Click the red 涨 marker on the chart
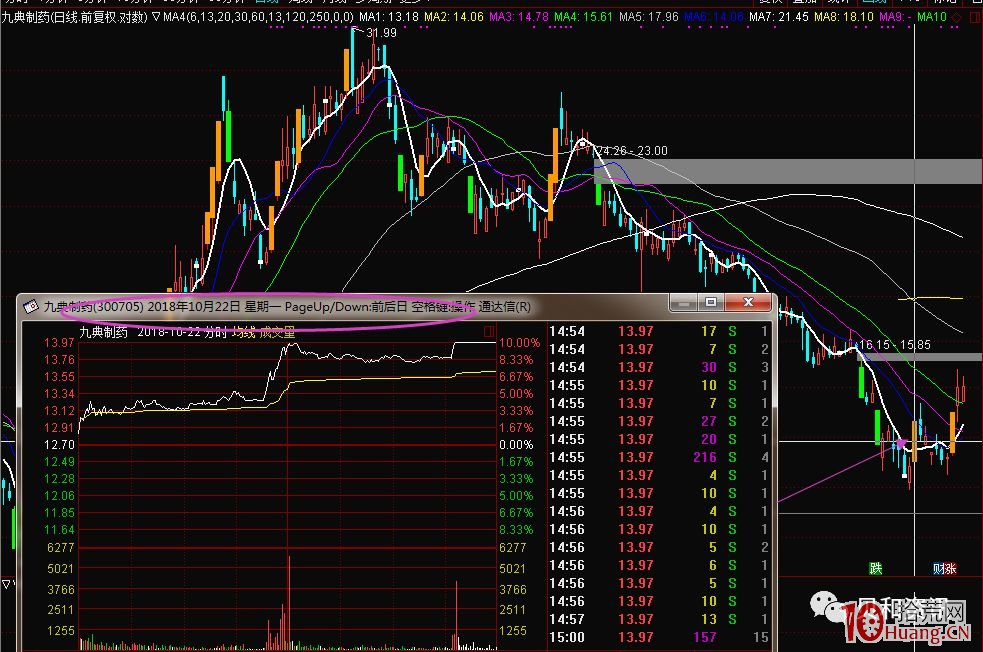Screen dimensions: 983x652 951,569
